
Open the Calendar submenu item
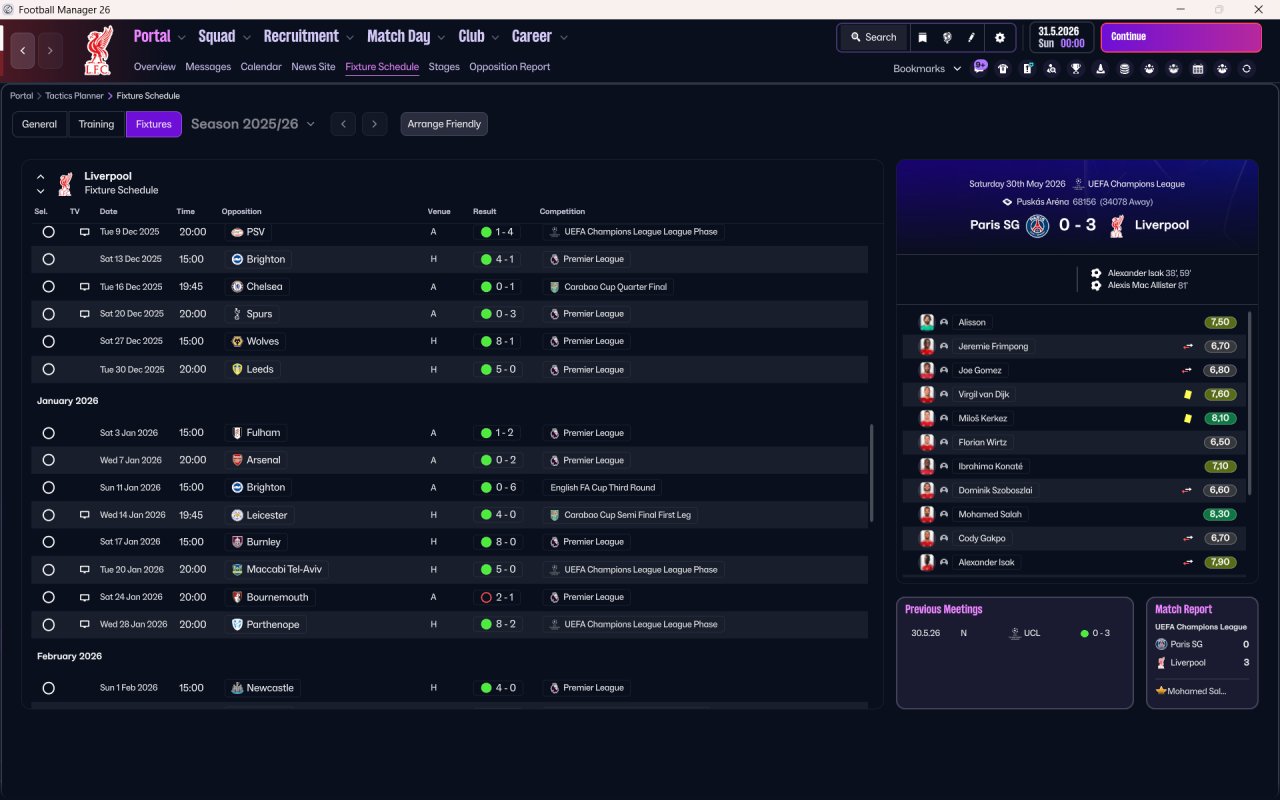(261, 67)
